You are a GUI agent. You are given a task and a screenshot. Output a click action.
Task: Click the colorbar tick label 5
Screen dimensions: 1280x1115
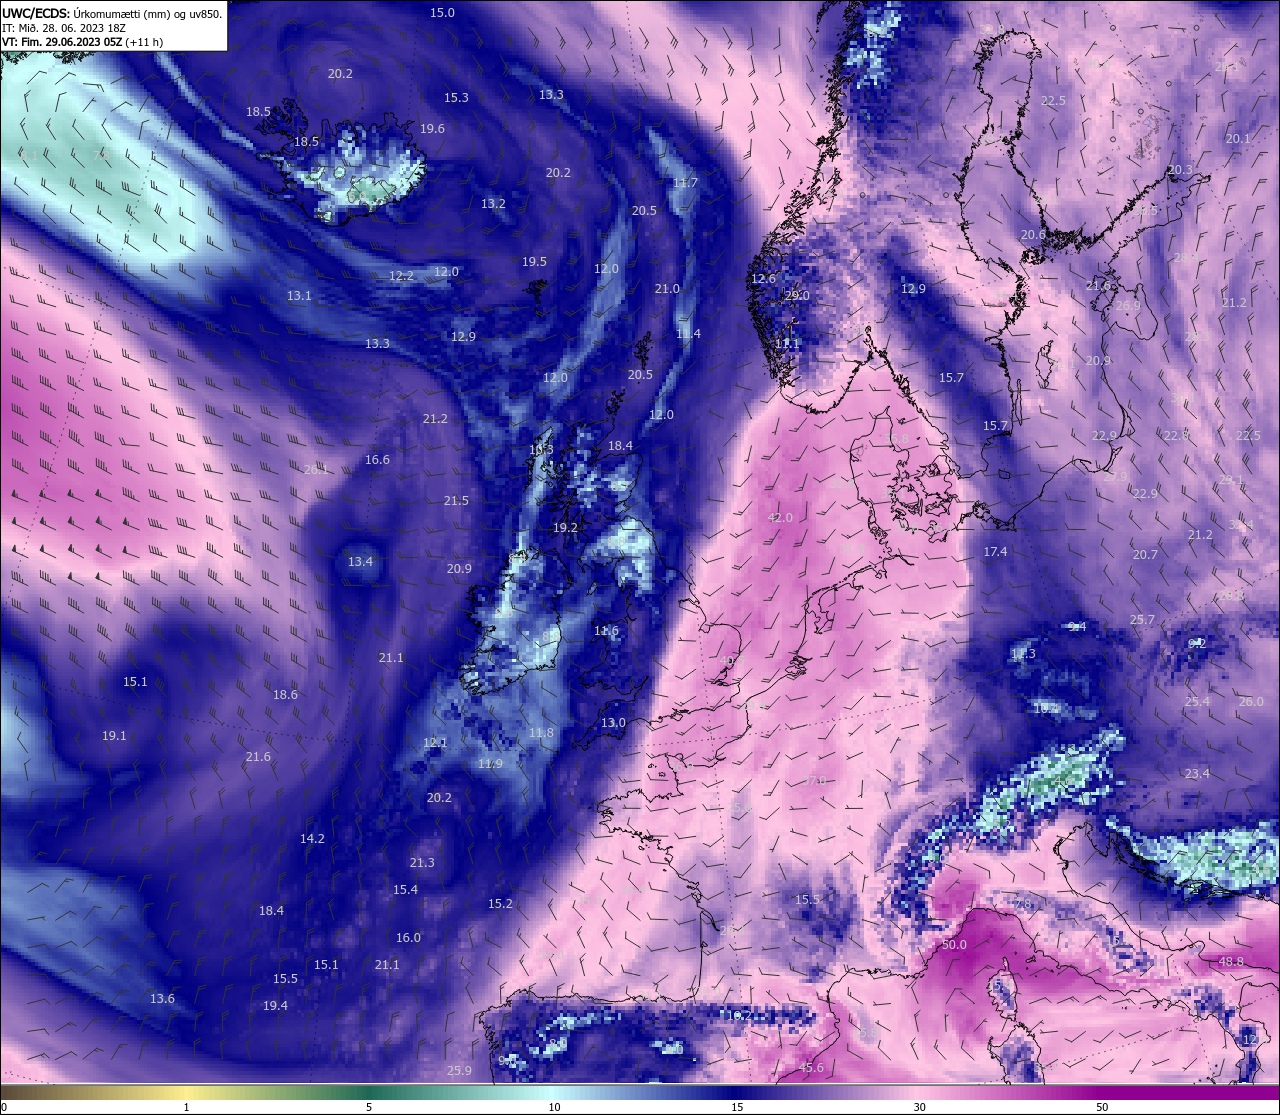tap(369, 1107)
